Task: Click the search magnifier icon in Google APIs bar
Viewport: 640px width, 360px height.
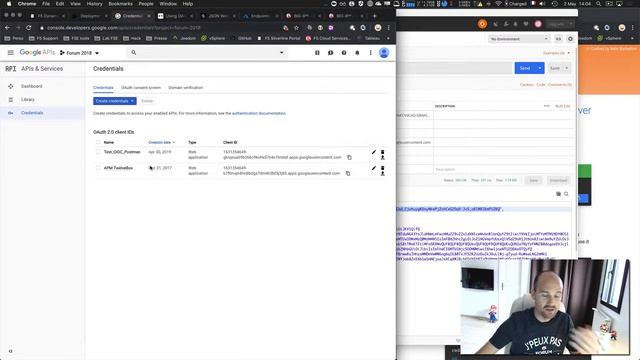Action: click(133, 53)
